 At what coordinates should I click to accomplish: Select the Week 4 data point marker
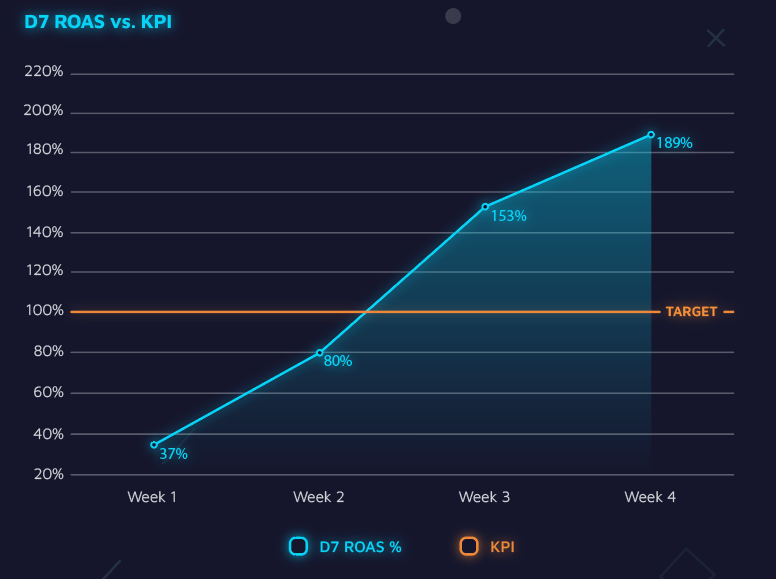651,134
